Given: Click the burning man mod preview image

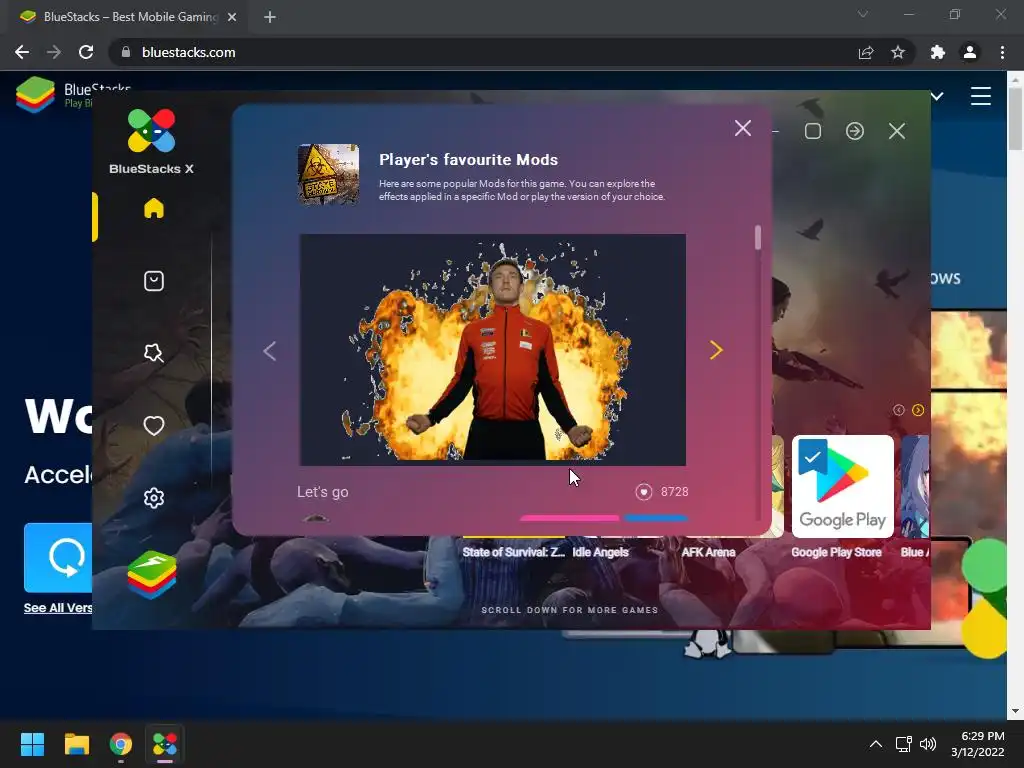Looking at the screenshot, I should pos(492,349).
